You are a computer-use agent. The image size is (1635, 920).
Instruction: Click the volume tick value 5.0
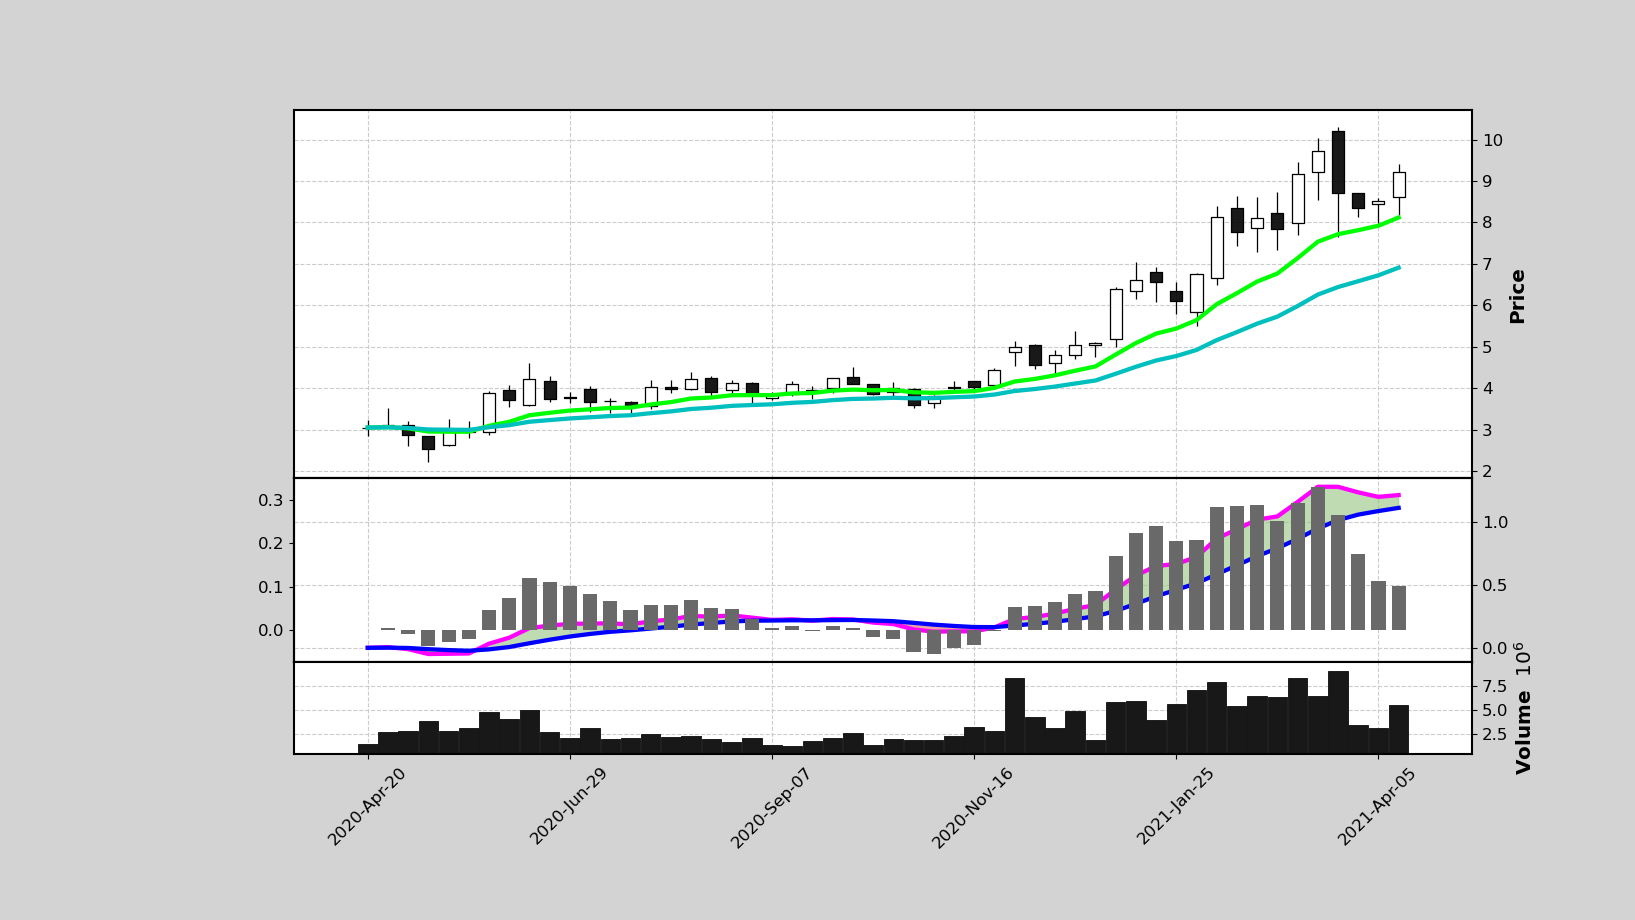point(1495,710)
